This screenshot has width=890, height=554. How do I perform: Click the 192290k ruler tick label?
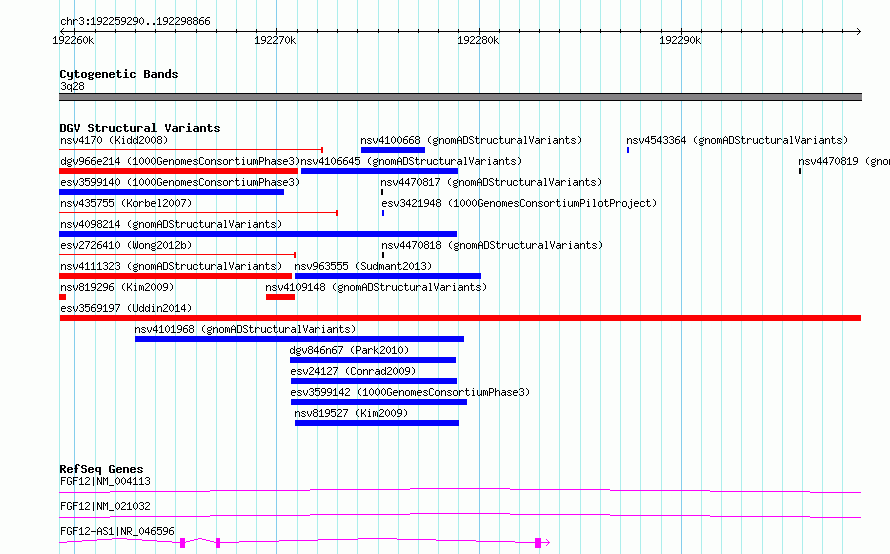680,40
